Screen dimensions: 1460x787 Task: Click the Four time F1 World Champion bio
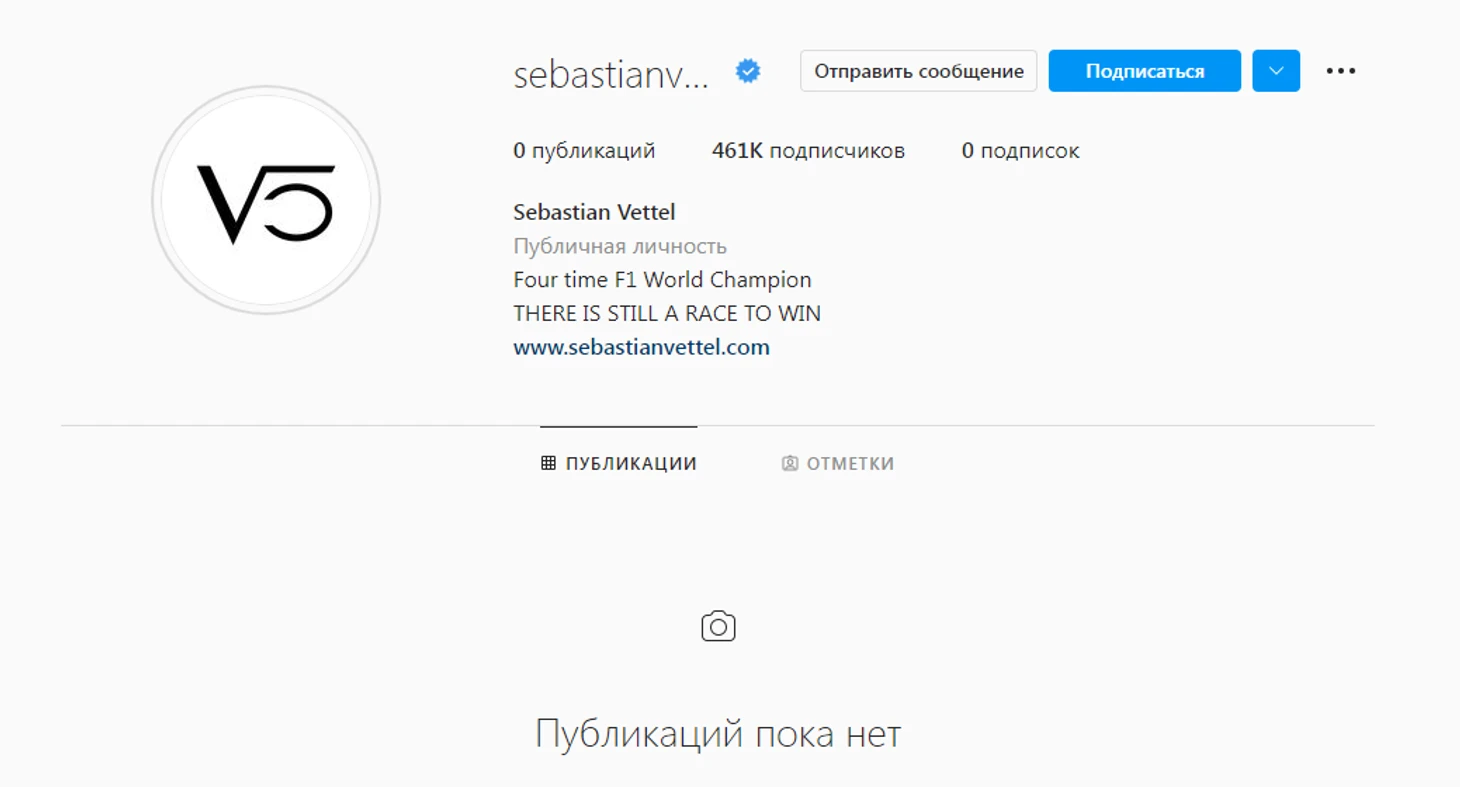coord(662,280)
